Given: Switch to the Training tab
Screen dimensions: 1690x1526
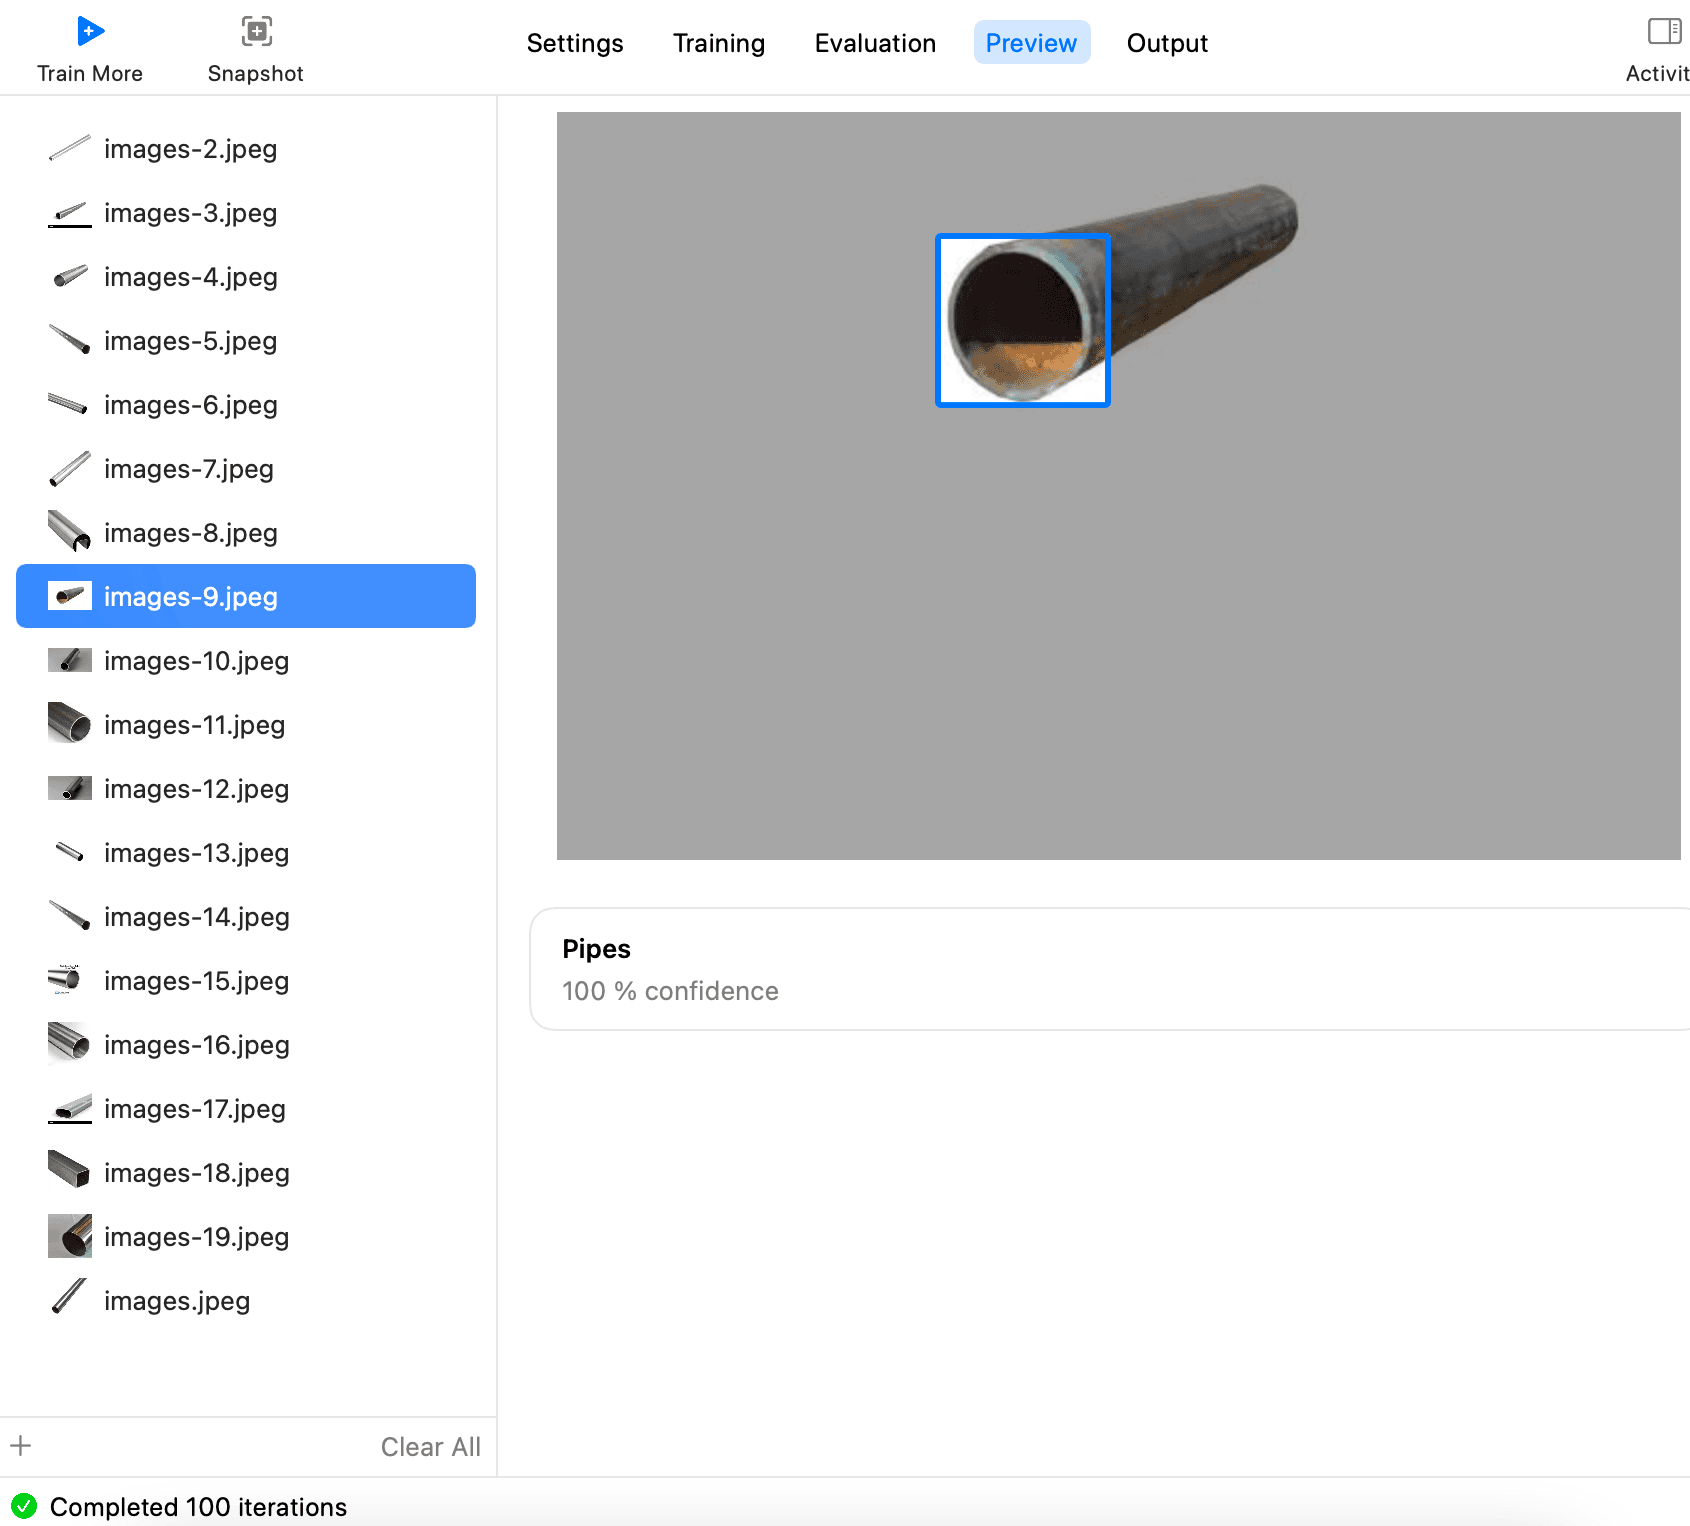Looking at the screenshot, I should pyautogui.click(x=719, y=43).
